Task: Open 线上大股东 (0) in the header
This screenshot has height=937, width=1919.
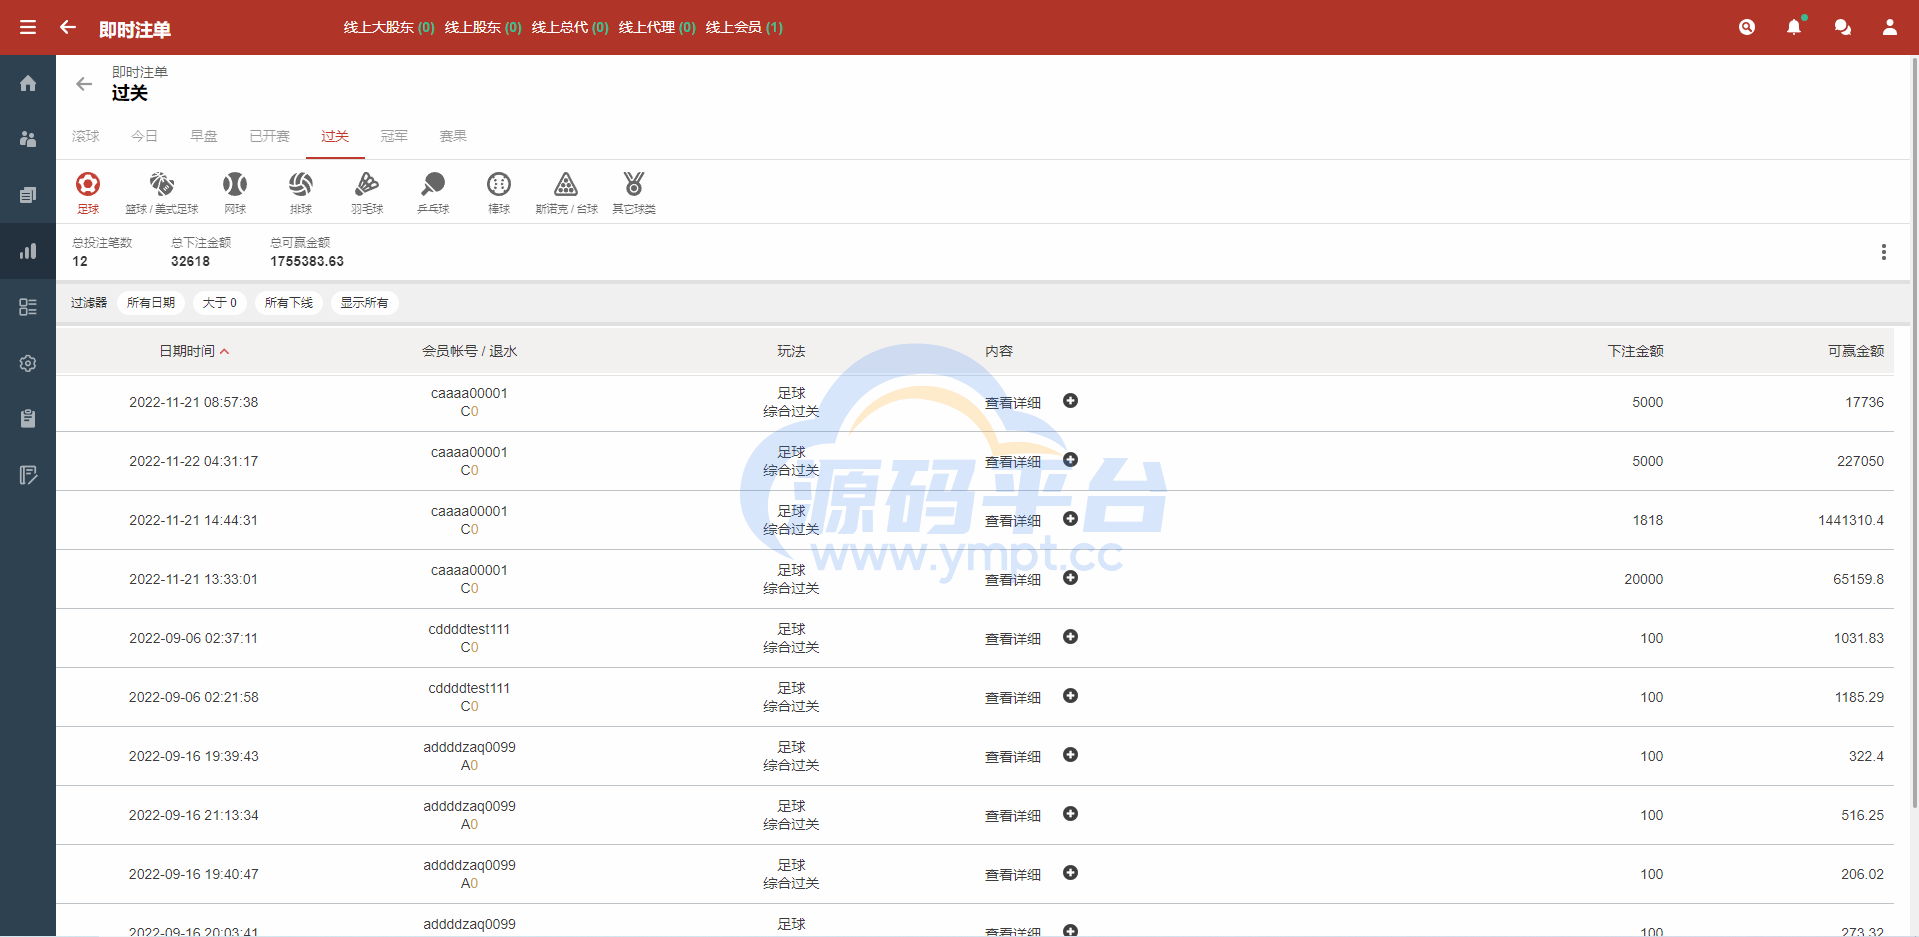Action: (389, 27)
